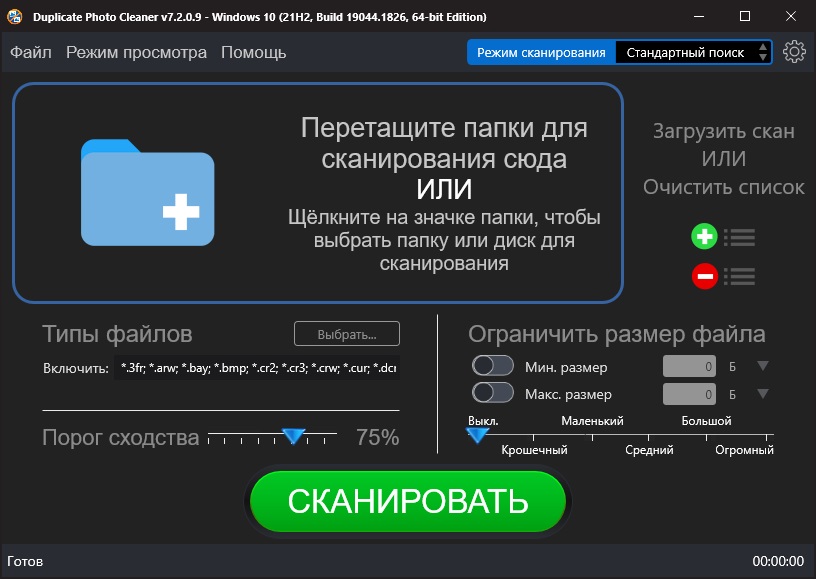Click the 'Выбрать...' button for file types
816x579 pixels.
[x=346, y=333]
